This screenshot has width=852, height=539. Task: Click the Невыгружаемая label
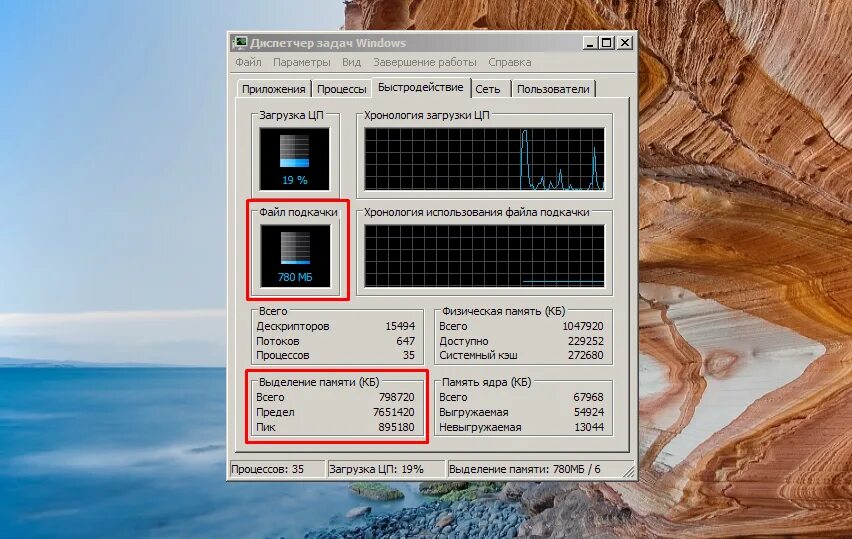480,427
